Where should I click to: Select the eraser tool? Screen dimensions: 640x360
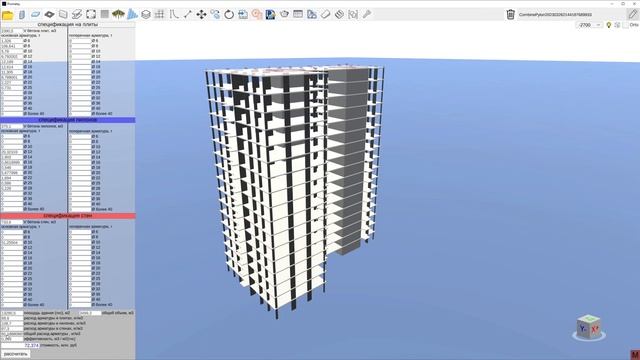coord(325,15)
